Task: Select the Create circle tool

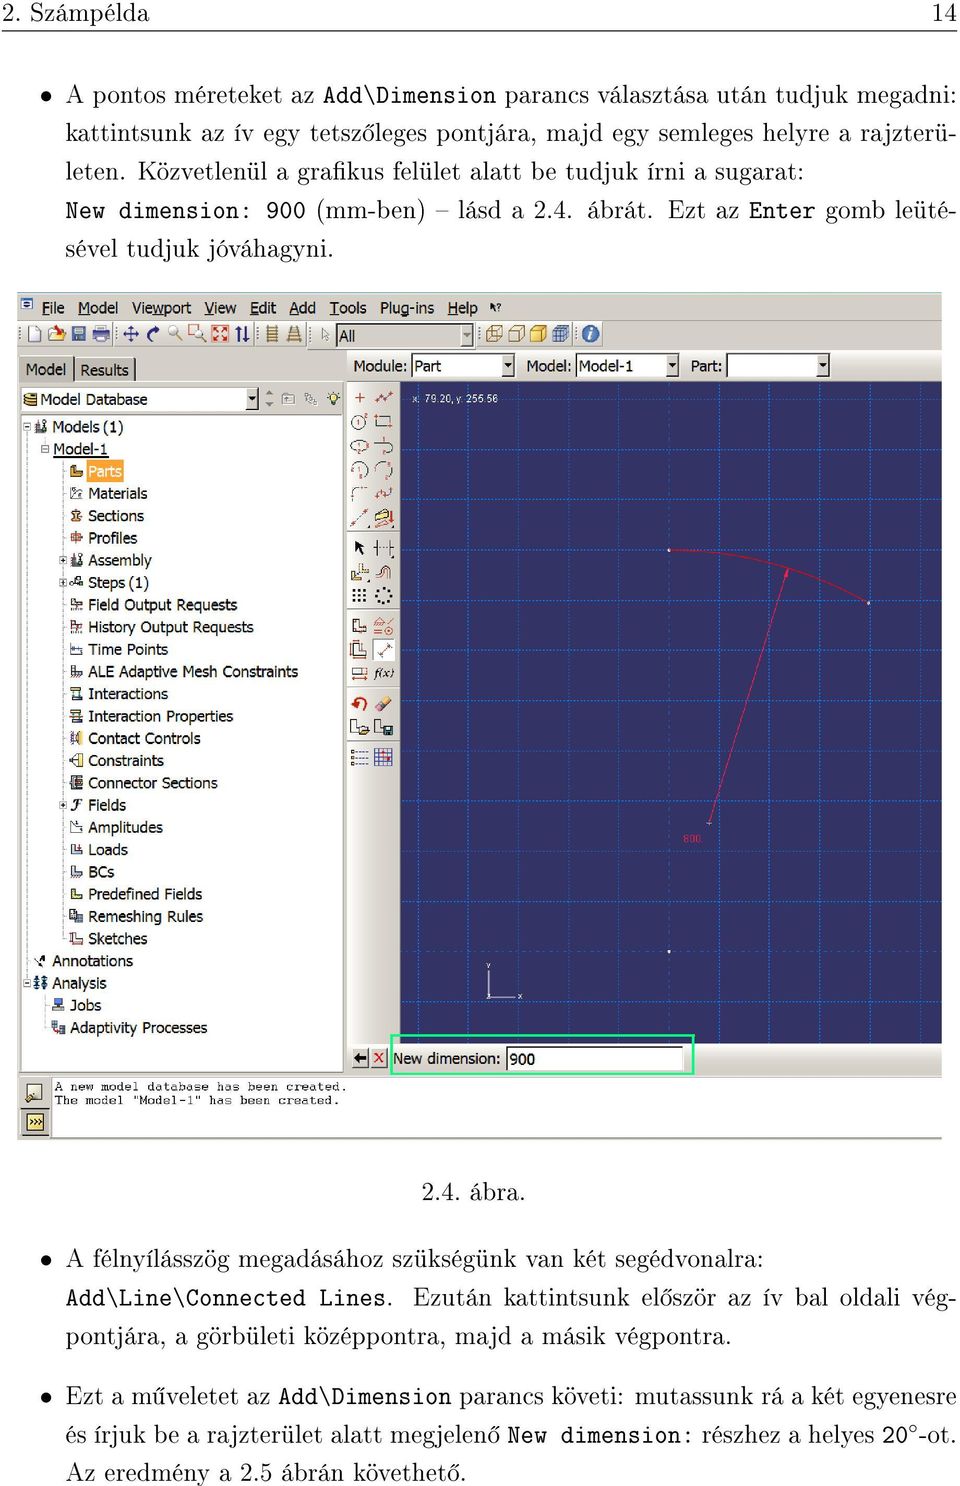Action: tap(360, 422)
